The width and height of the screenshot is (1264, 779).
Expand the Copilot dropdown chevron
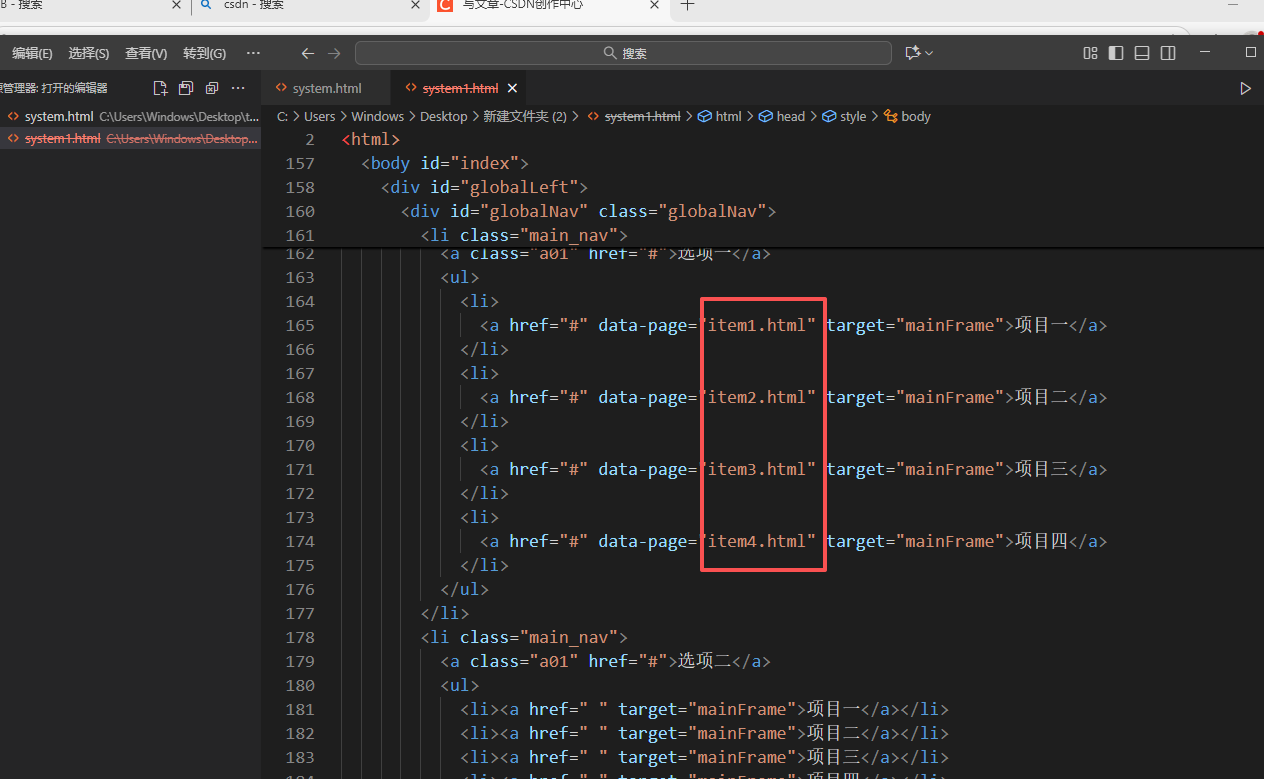click(x=929, y=53)
